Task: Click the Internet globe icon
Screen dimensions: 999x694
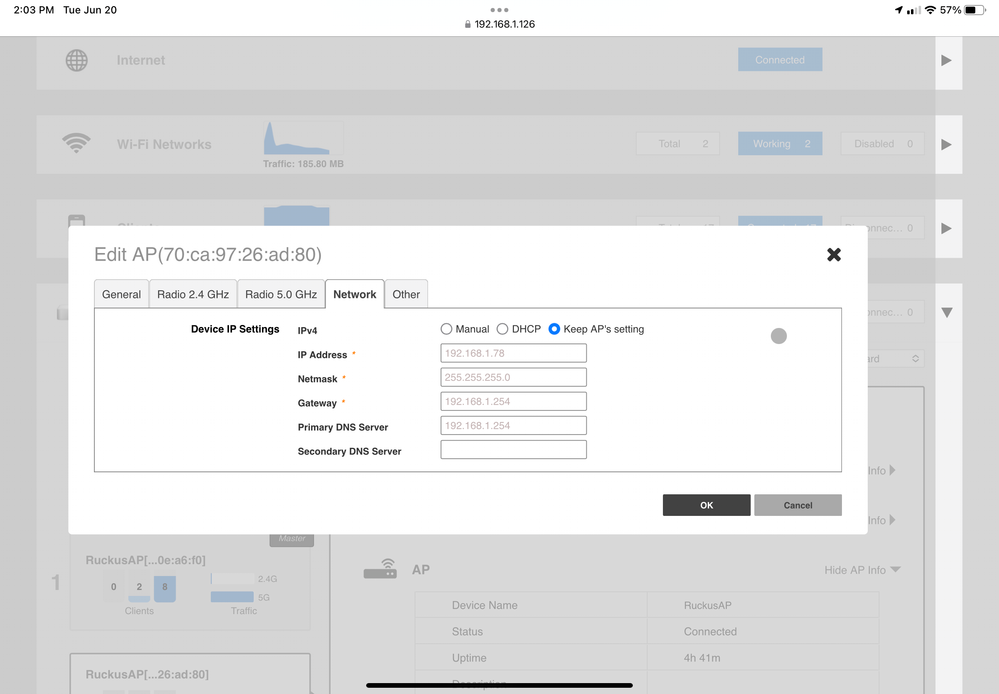Action: 77,60
